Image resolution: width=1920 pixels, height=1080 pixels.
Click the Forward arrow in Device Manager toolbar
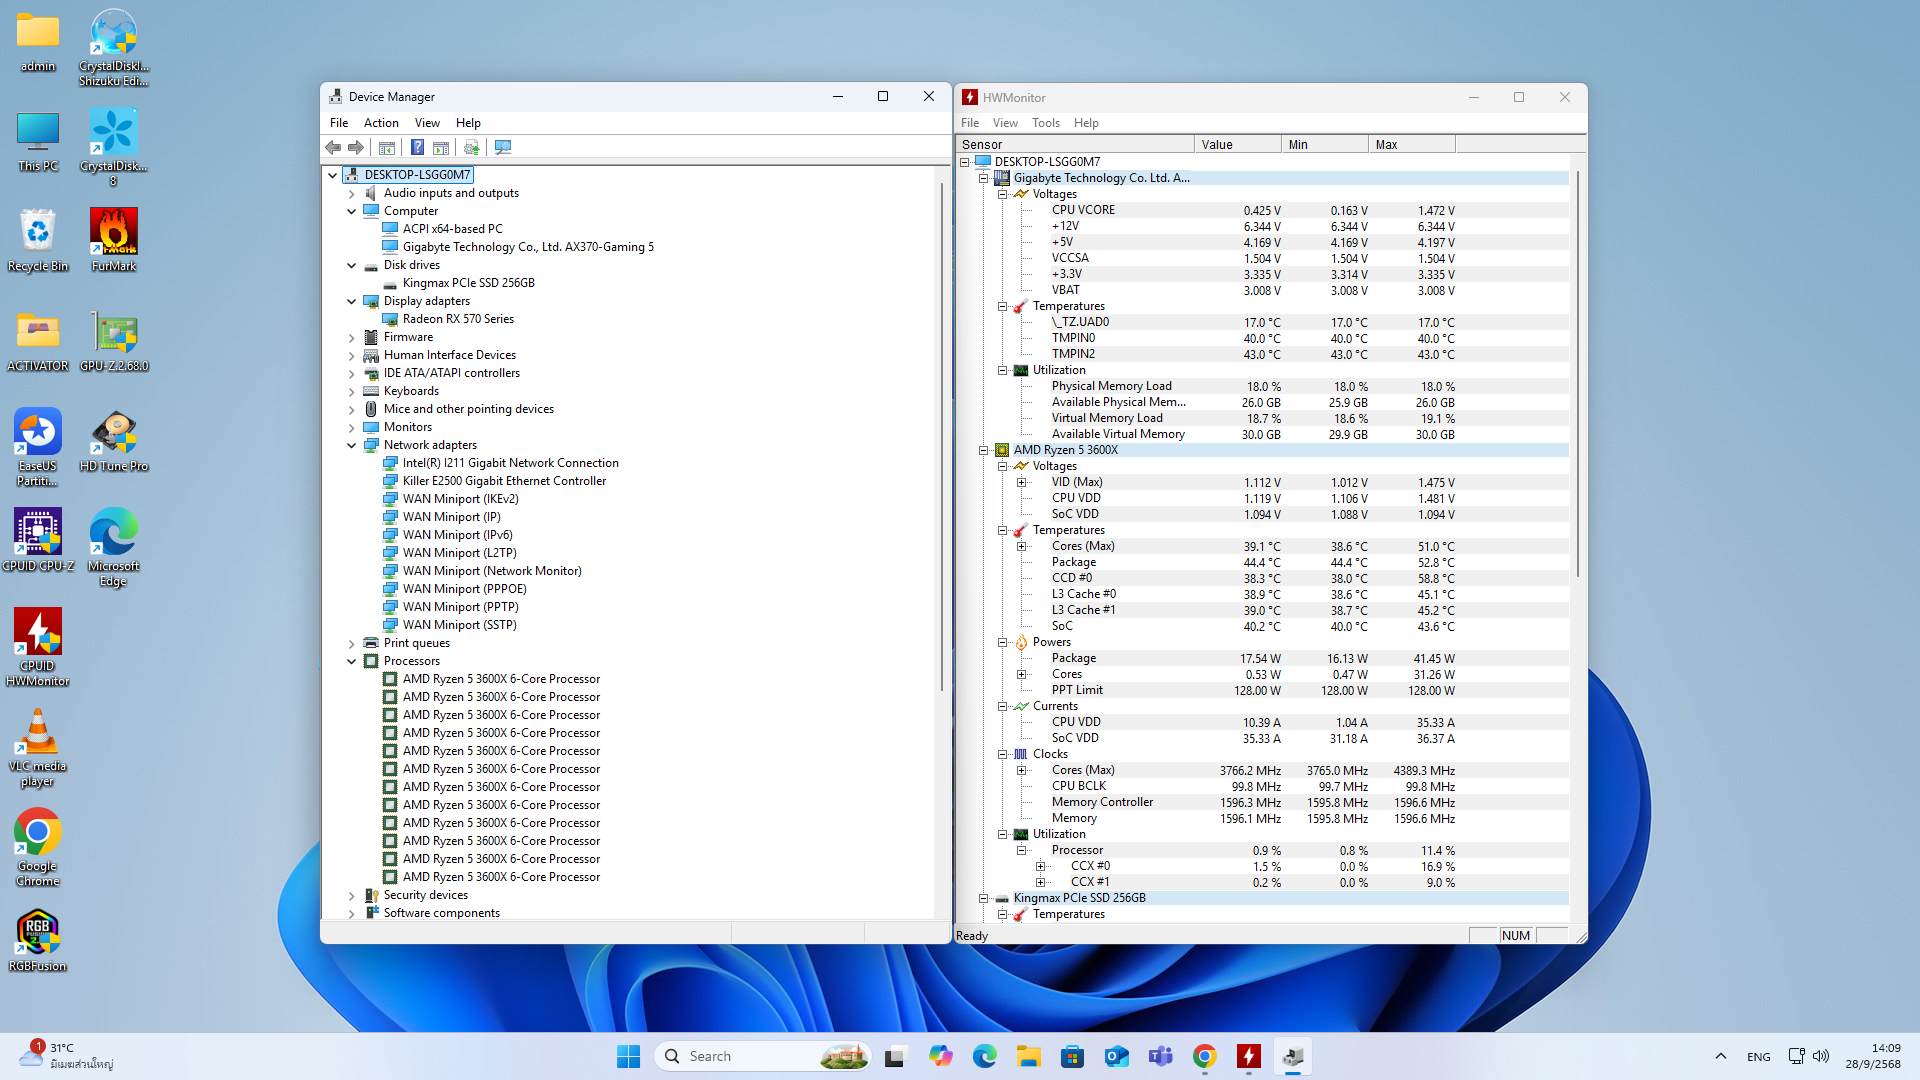pyautogui.click(x=356, y=147)
